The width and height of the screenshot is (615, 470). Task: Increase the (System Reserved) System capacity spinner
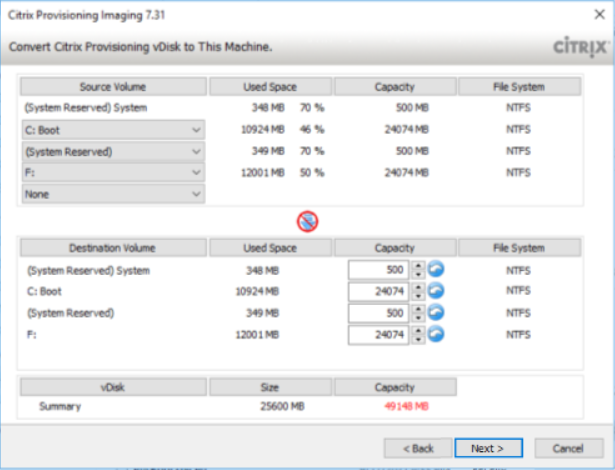point(418,265)
